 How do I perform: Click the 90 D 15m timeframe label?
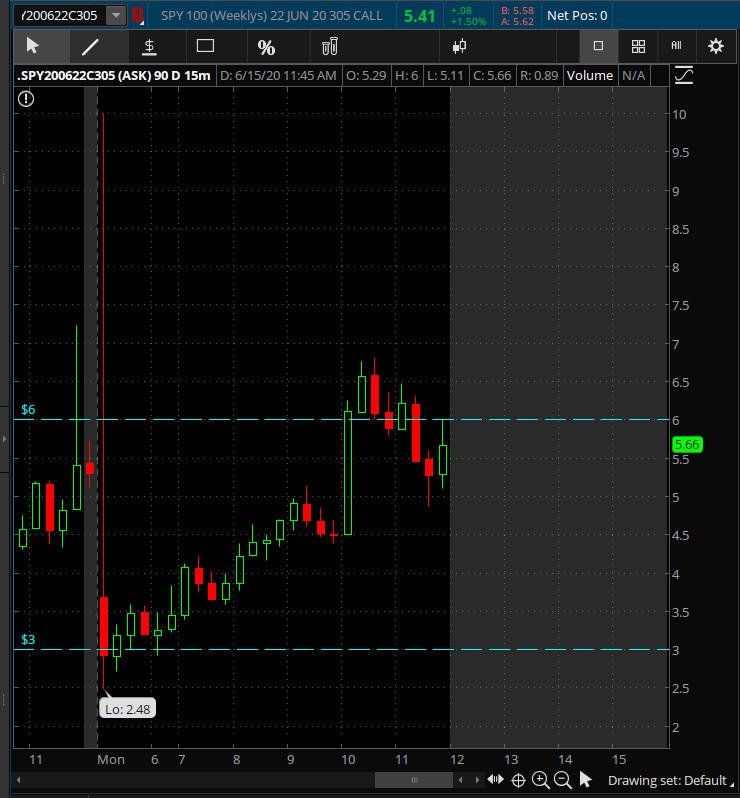pyautogui.click(x=183, y=75)
